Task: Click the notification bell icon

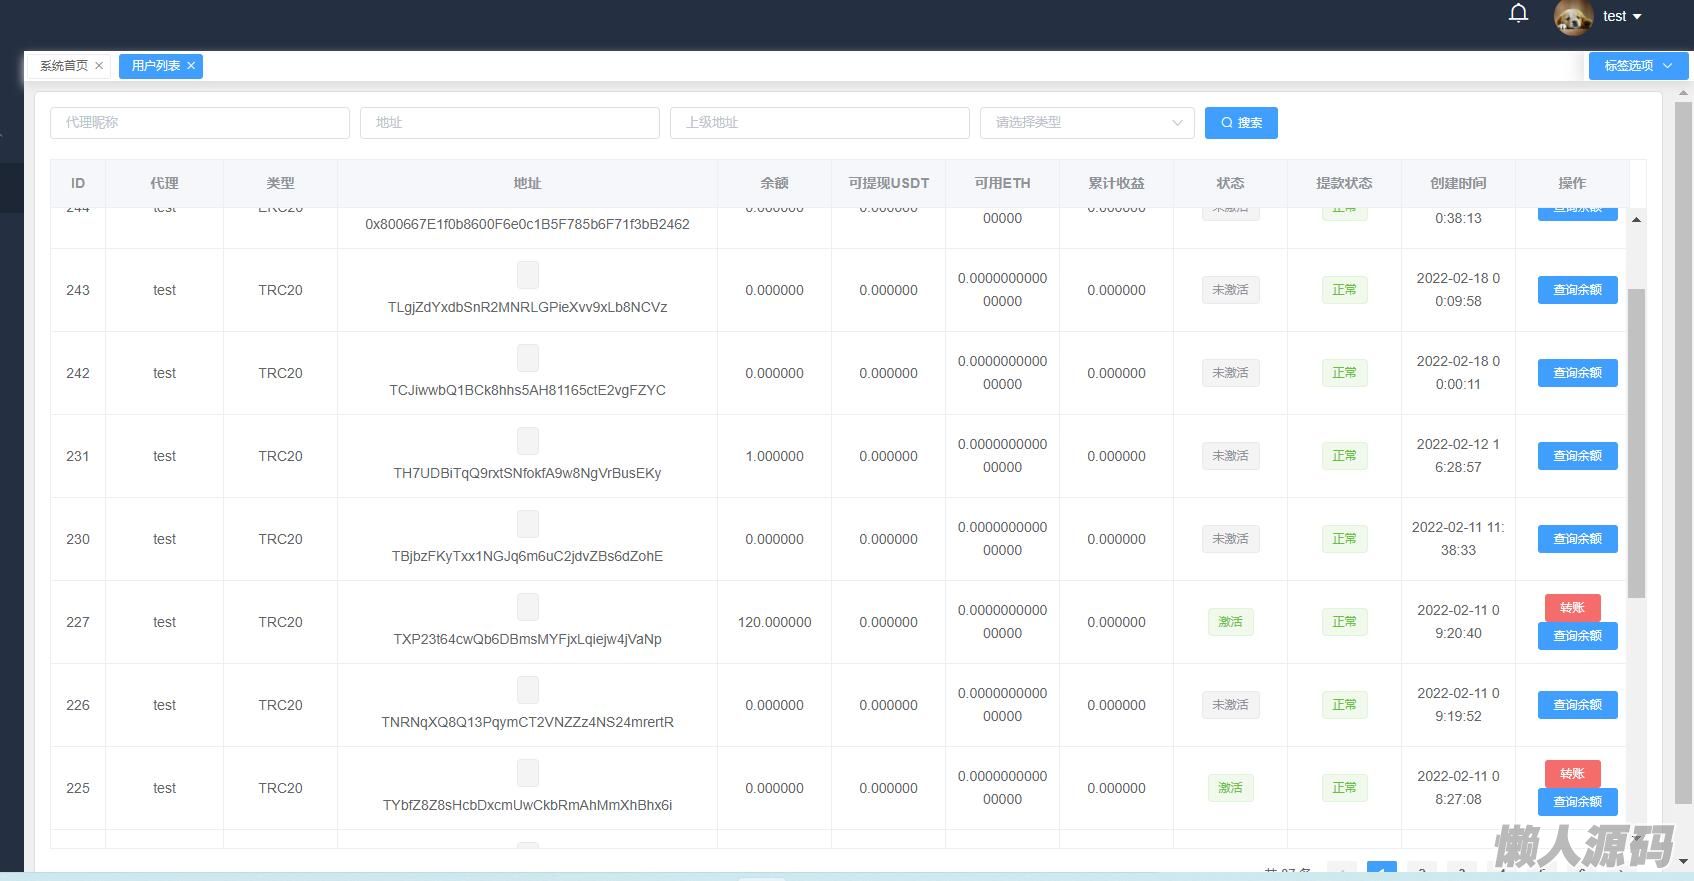Action: [x=1518, y=14]
